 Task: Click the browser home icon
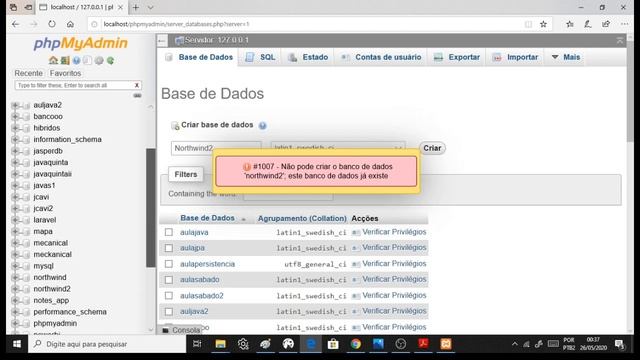point(70,24)
